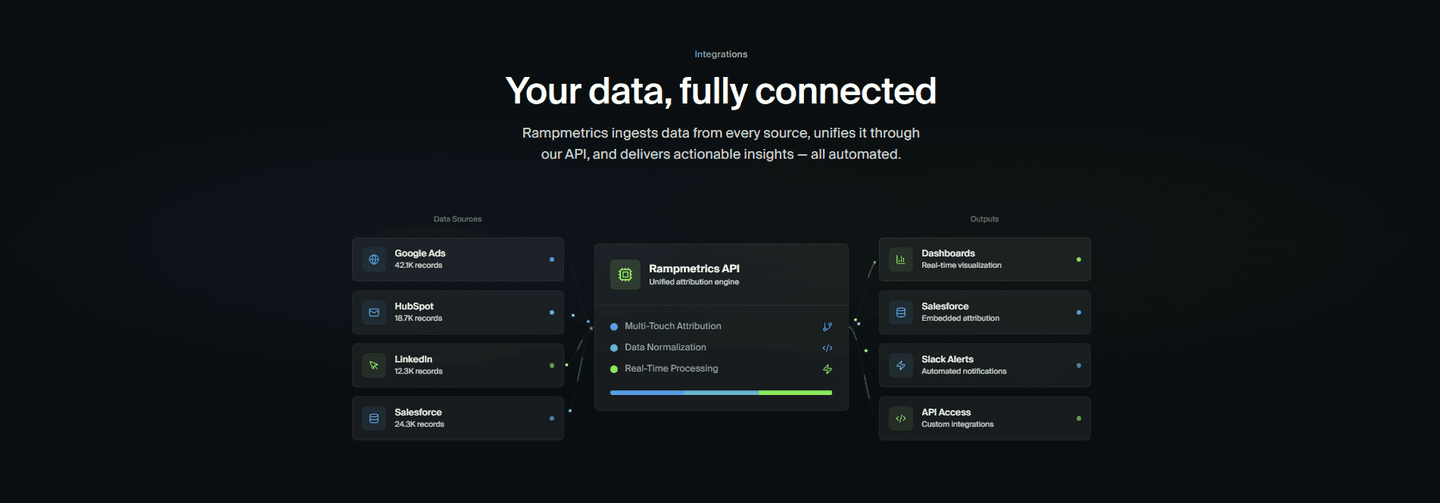1440x503 pixels.
Task: Click the paragraph starting 'Rampmetrics ingests data'
Action: 721,144
